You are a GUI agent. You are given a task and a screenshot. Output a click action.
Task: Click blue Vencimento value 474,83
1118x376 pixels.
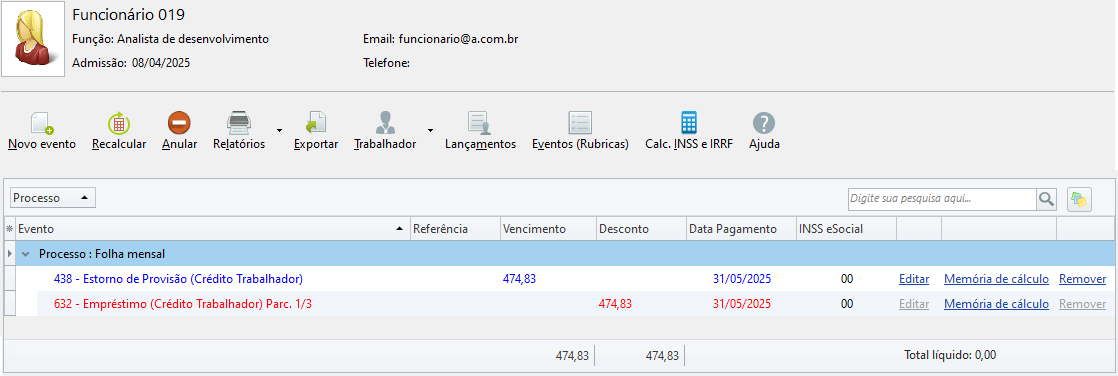click(x=519, y=279)
